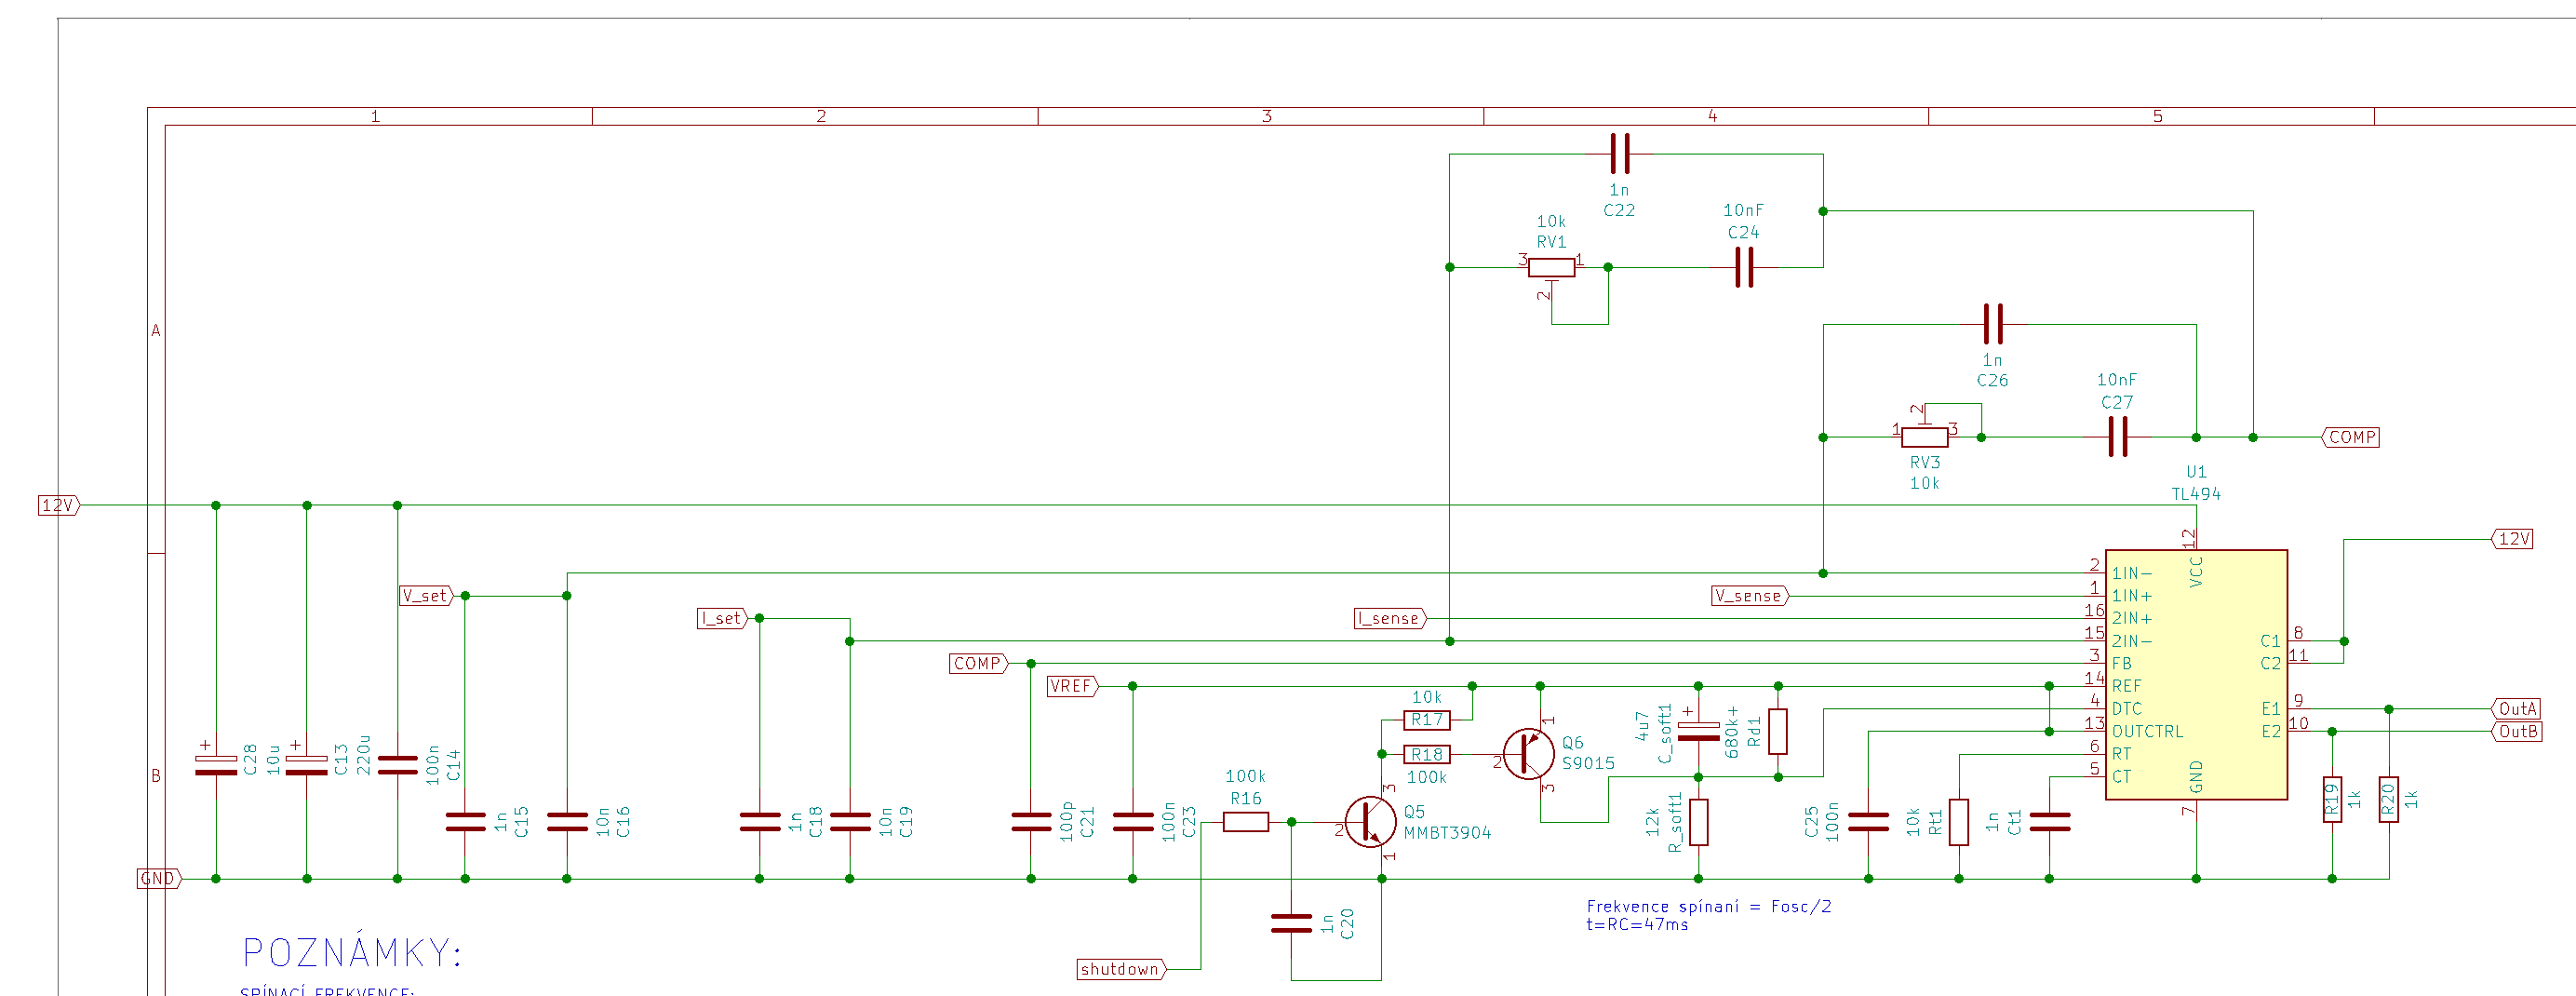Select the Ct1 capacitor symbol
The width and height of the screenshot is (2576, 996).
pos(2049,822)
